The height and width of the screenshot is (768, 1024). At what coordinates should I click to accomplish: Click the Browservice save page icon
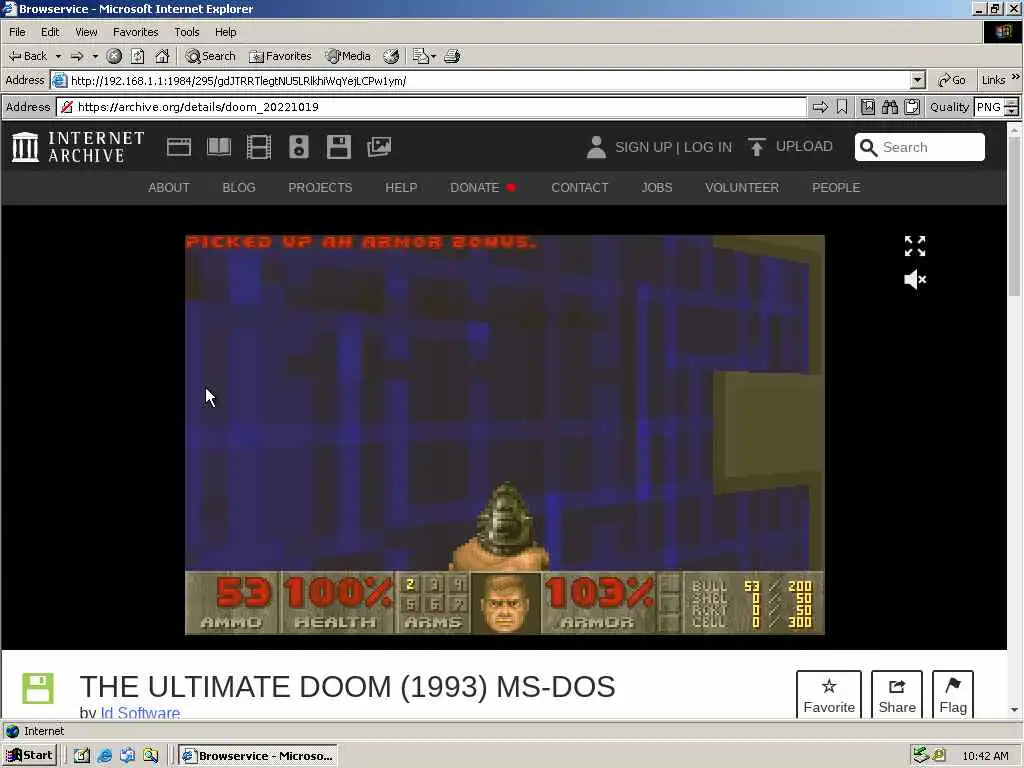[868, 107]
